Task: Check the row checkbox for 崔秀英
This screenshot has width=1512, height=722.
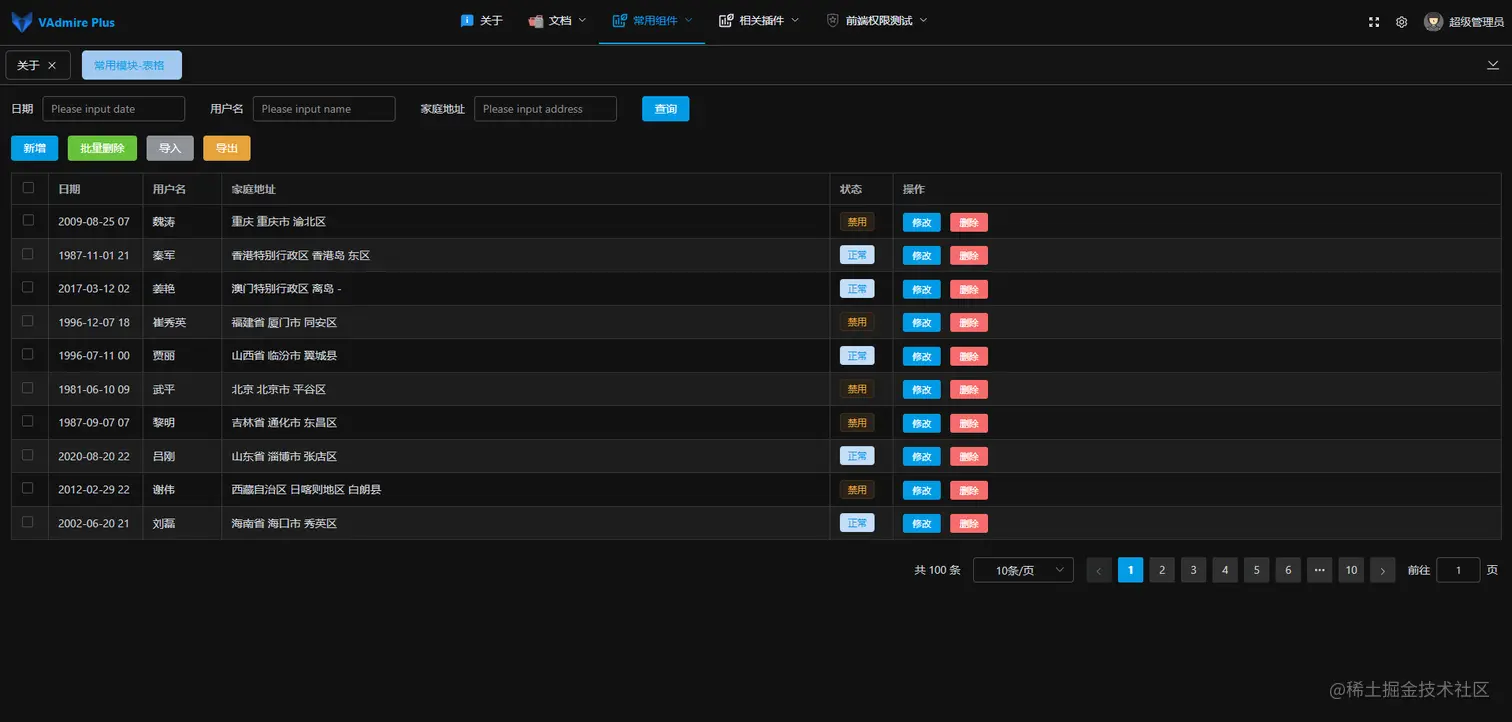Action: (x=28, y=321)
